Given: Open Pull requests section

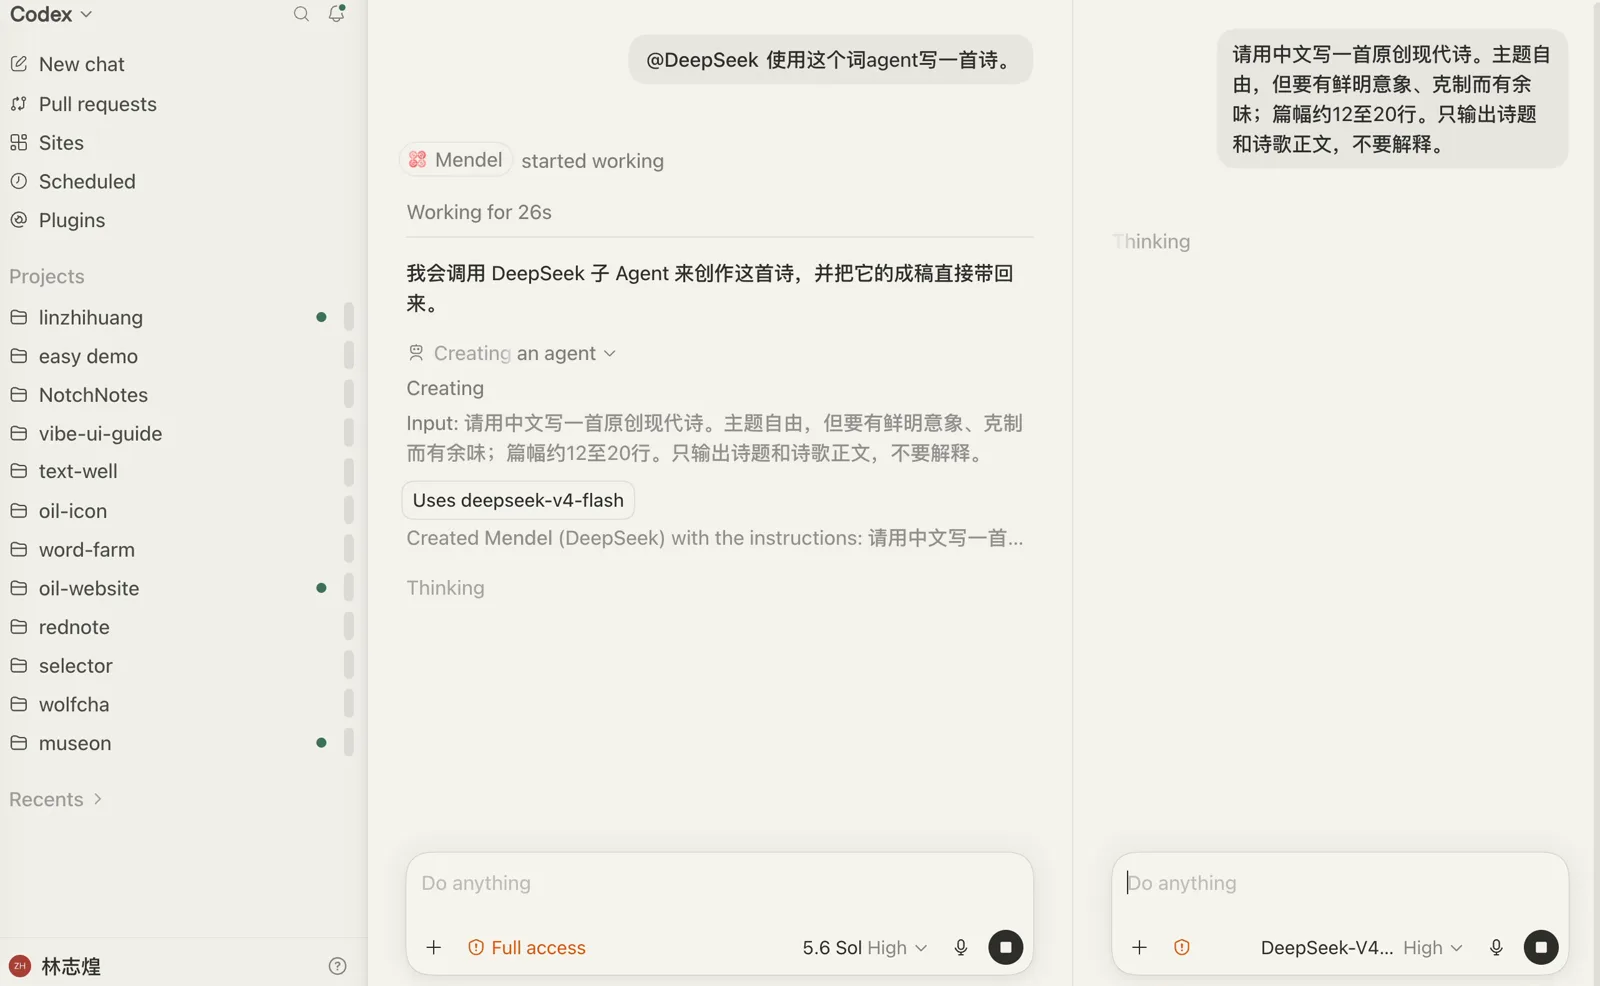Looking at the screenshot, I should (97, 104).
